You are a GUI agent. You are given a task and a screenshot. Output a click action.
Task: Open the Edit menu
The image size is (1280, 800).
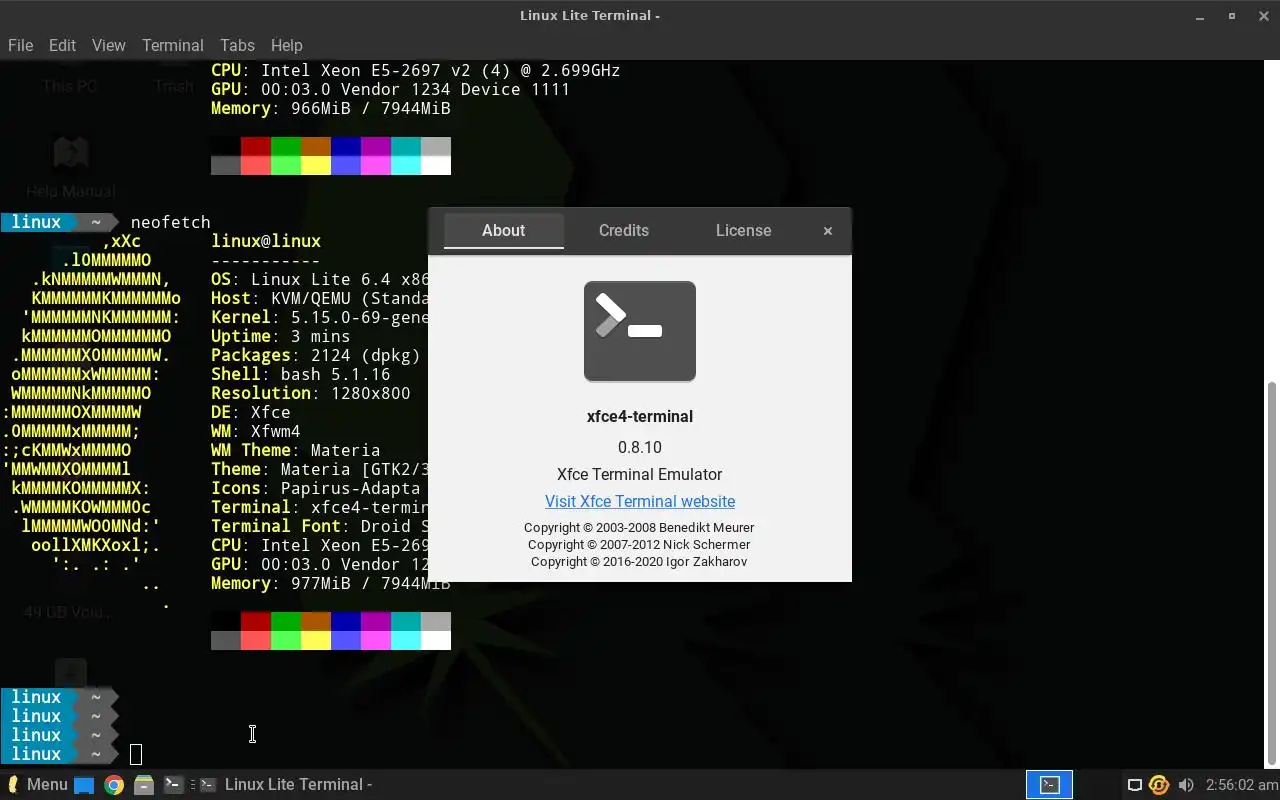tap(62, 45)
